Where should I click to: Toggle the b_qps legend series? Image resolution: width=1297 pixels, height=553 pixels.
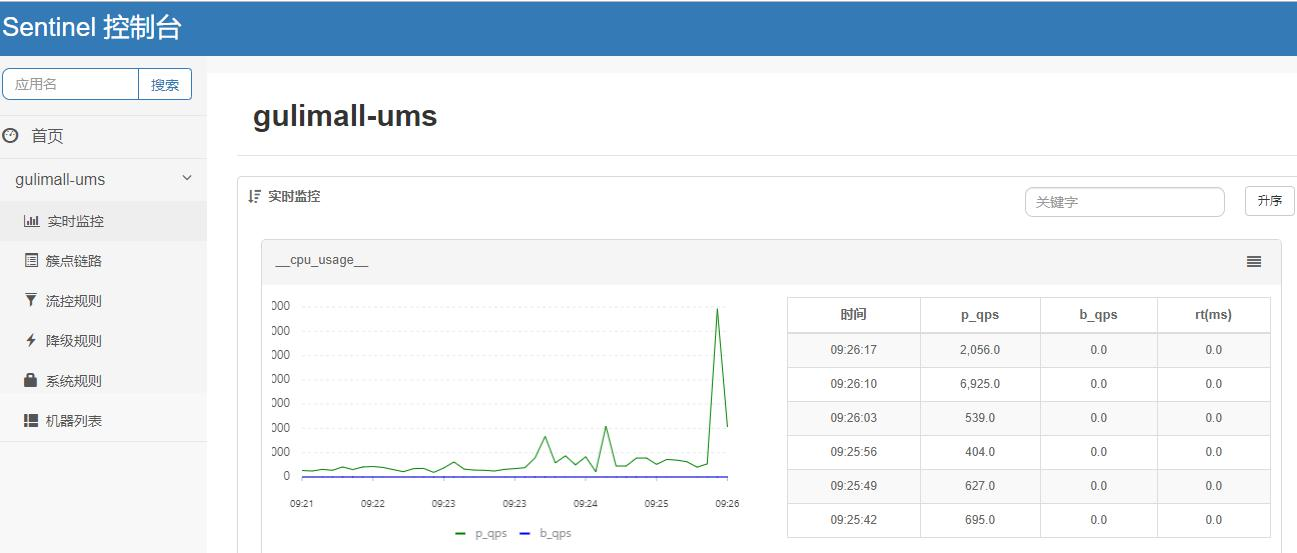546,533
